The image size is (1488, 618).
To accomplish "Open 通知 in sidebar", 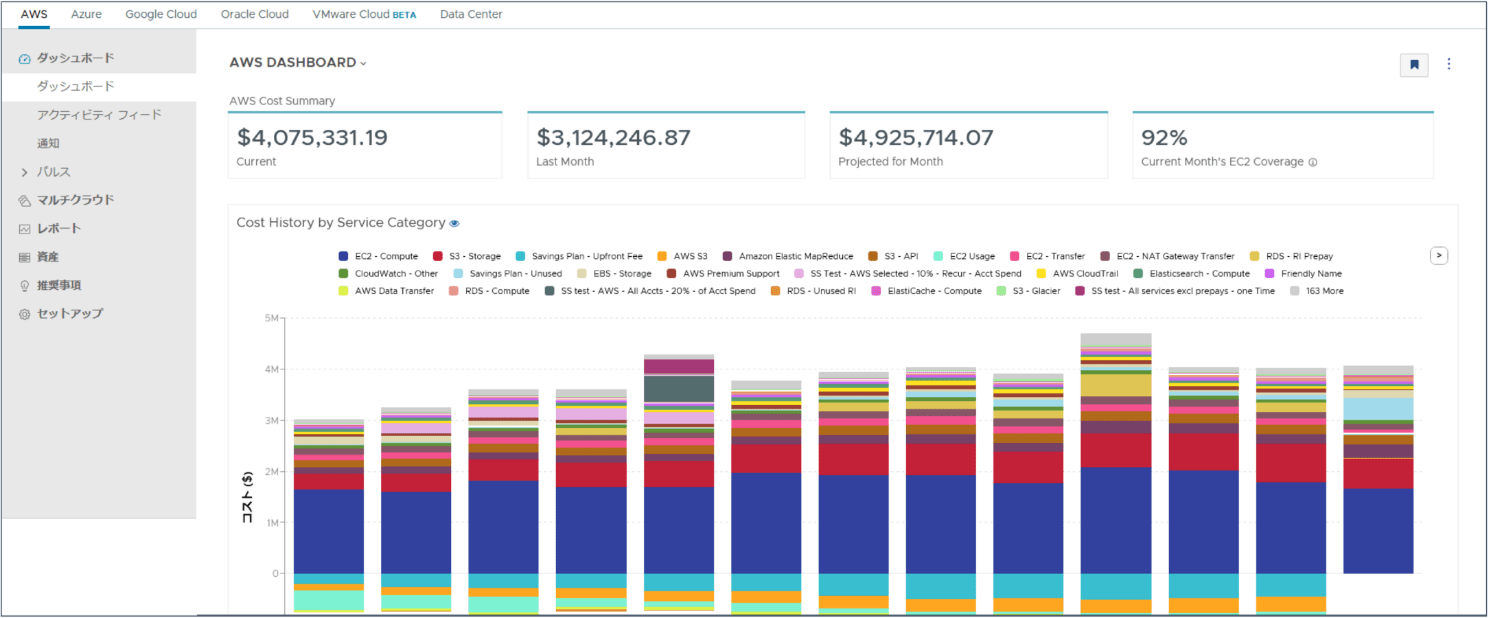I will pos(48,143).
